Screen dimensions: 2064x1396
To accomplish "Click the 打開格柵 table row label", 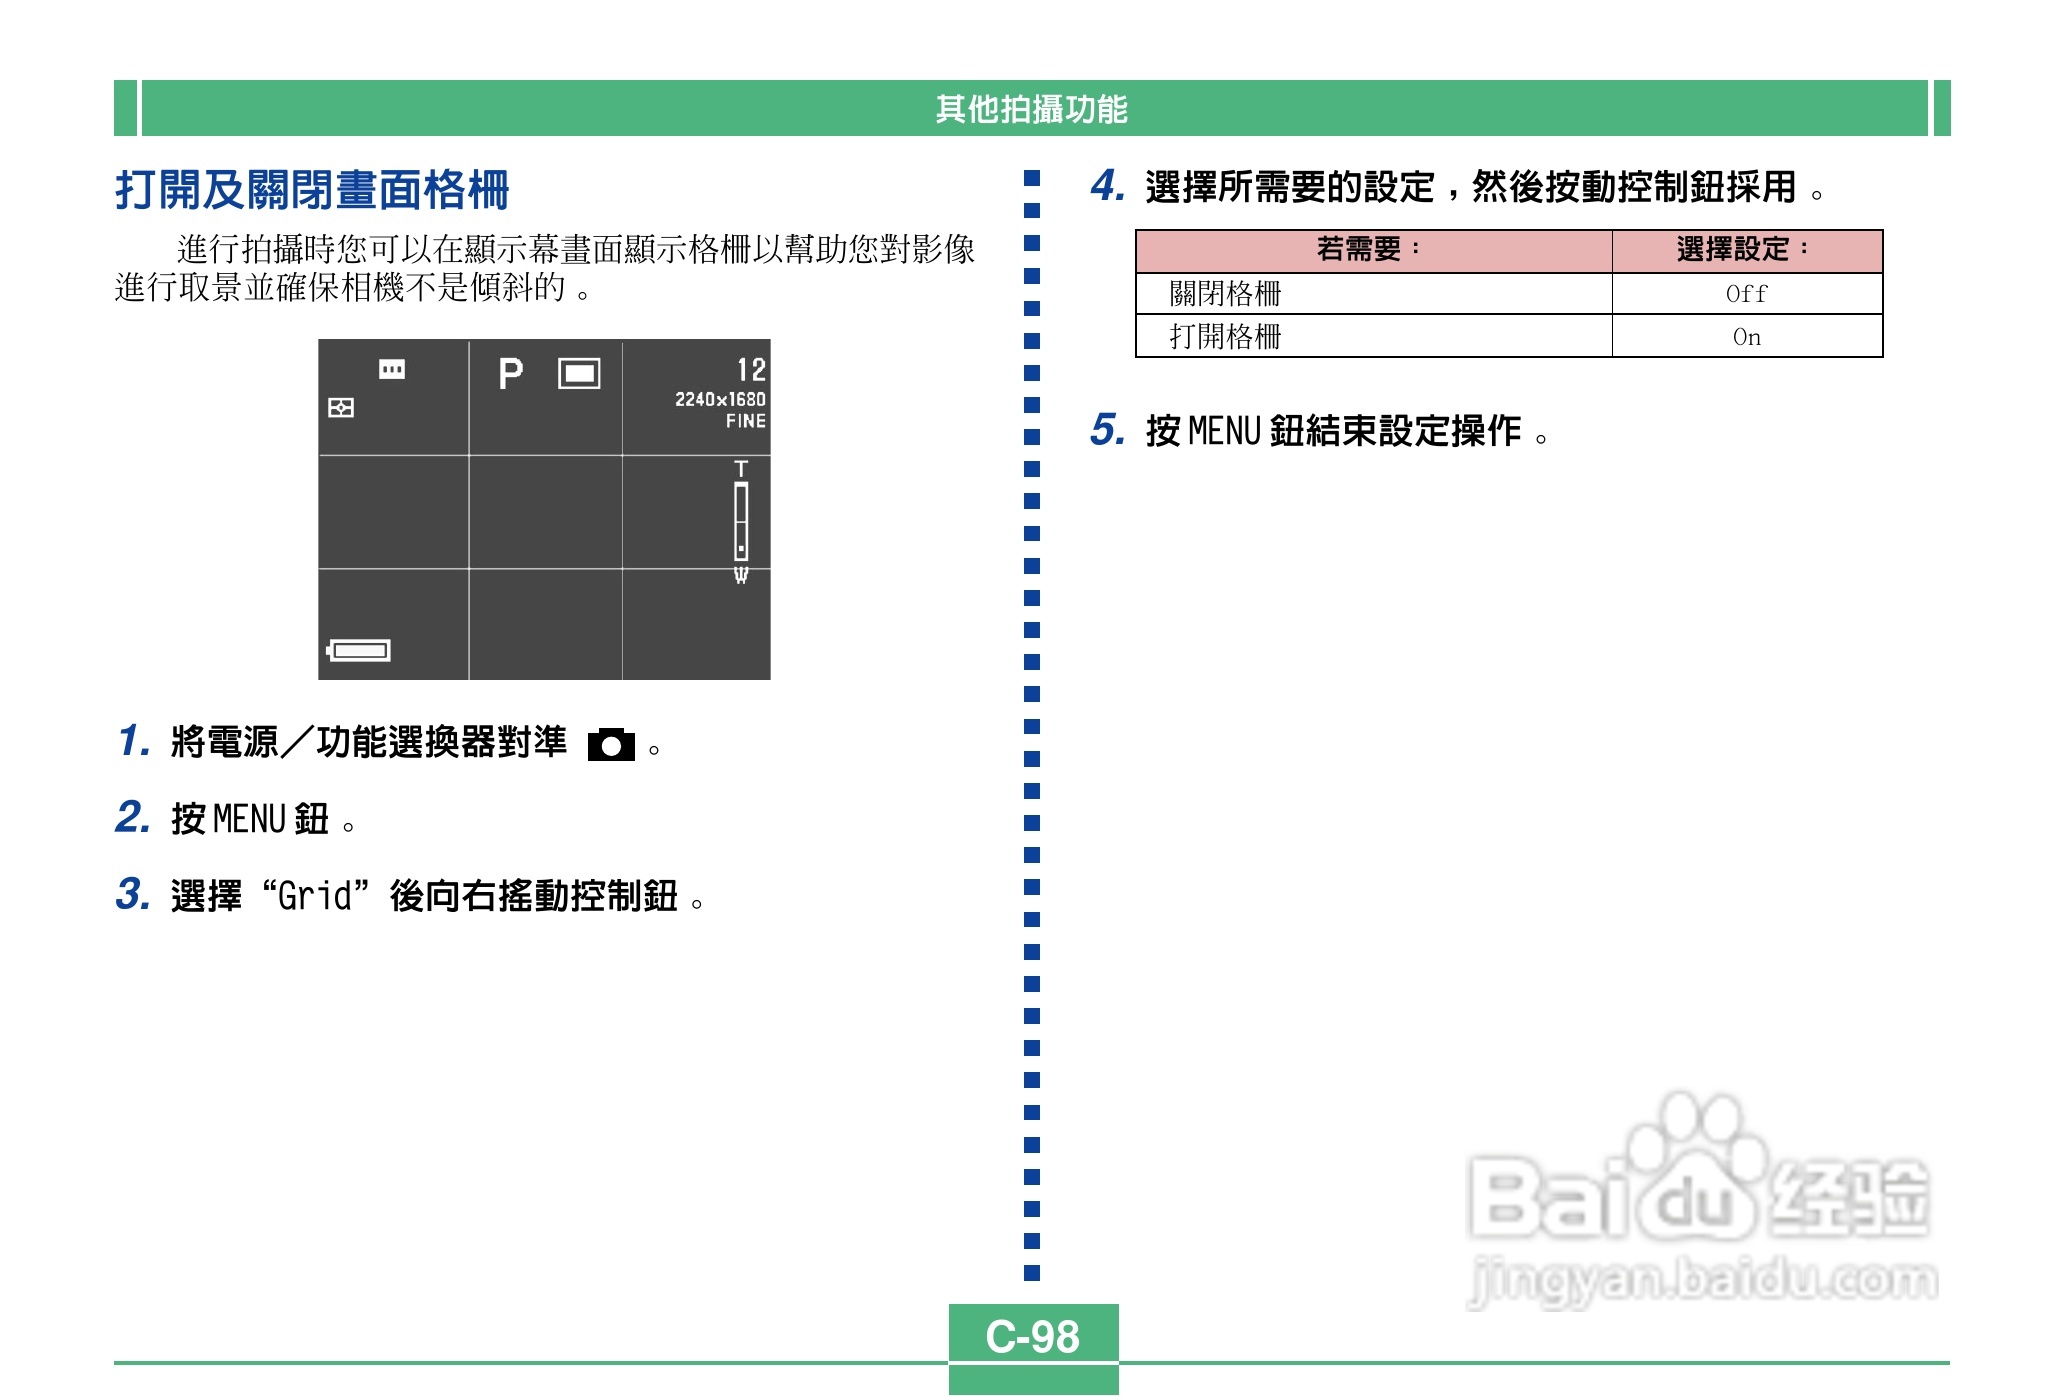I will 1225,337.
